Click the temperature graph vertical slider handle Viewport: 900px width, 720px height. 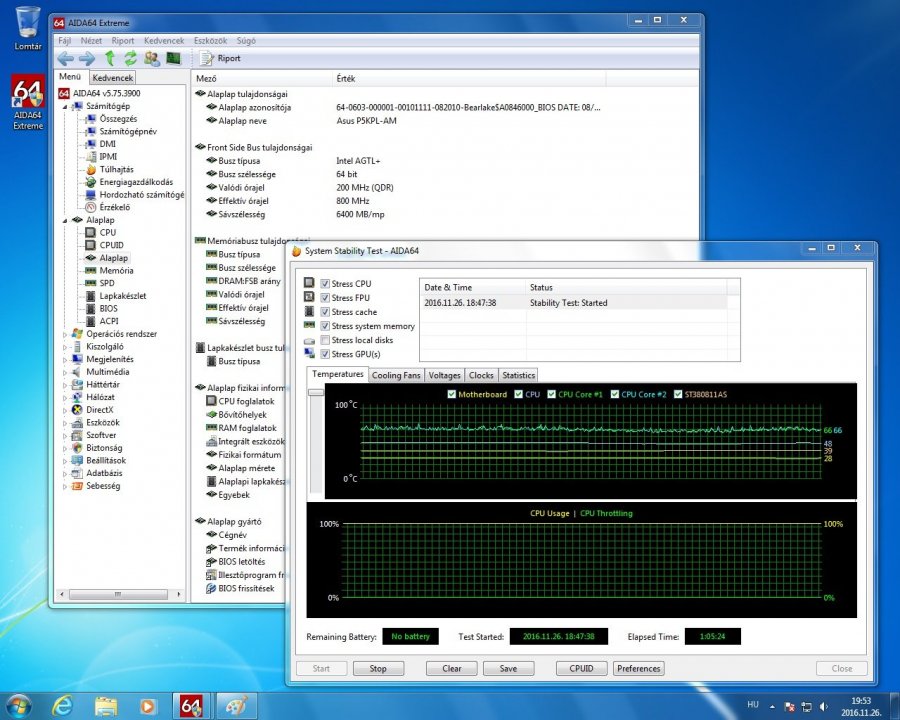[x=316, y=393]
